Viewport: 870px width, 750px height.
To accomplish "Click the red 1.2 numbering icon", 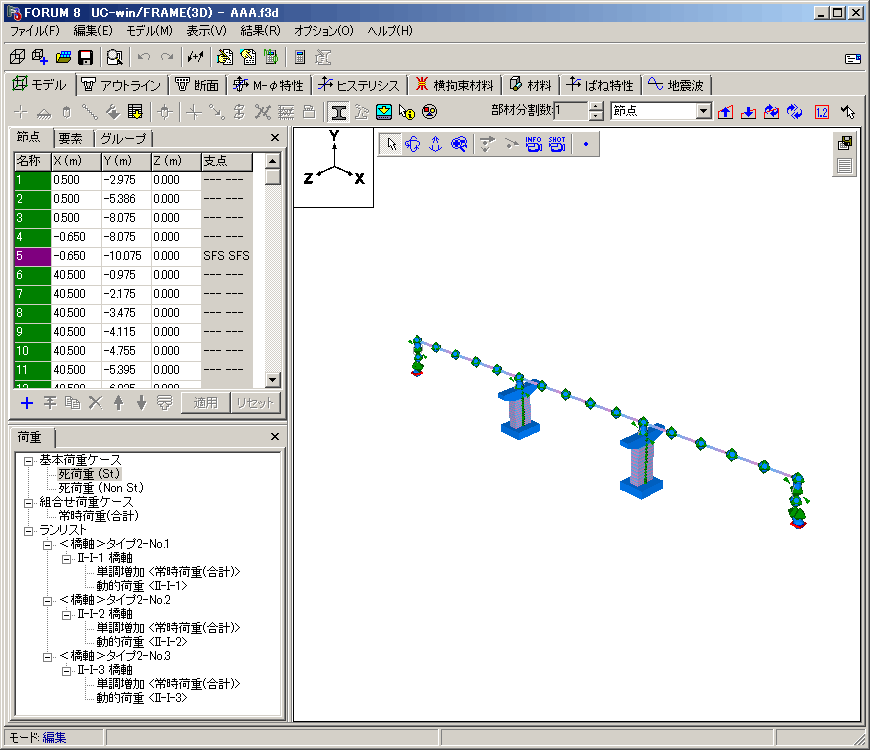I will (822, 112).
